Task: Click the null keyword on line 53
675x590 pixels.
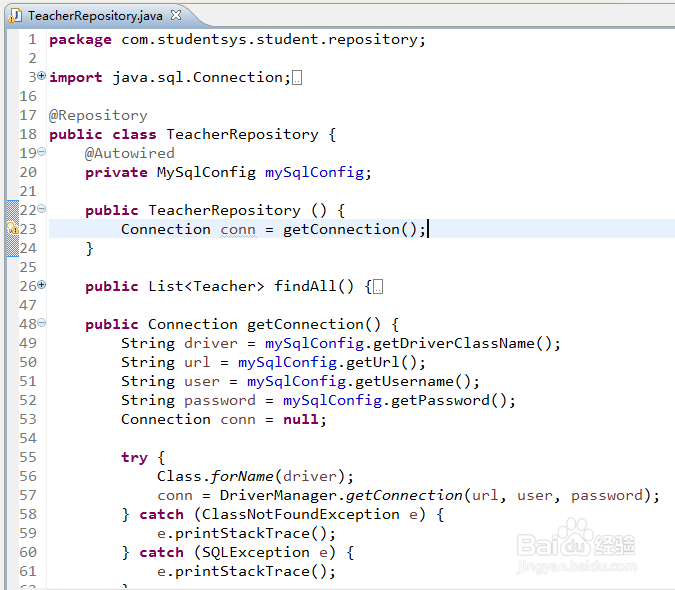Action: pos(301,419)
